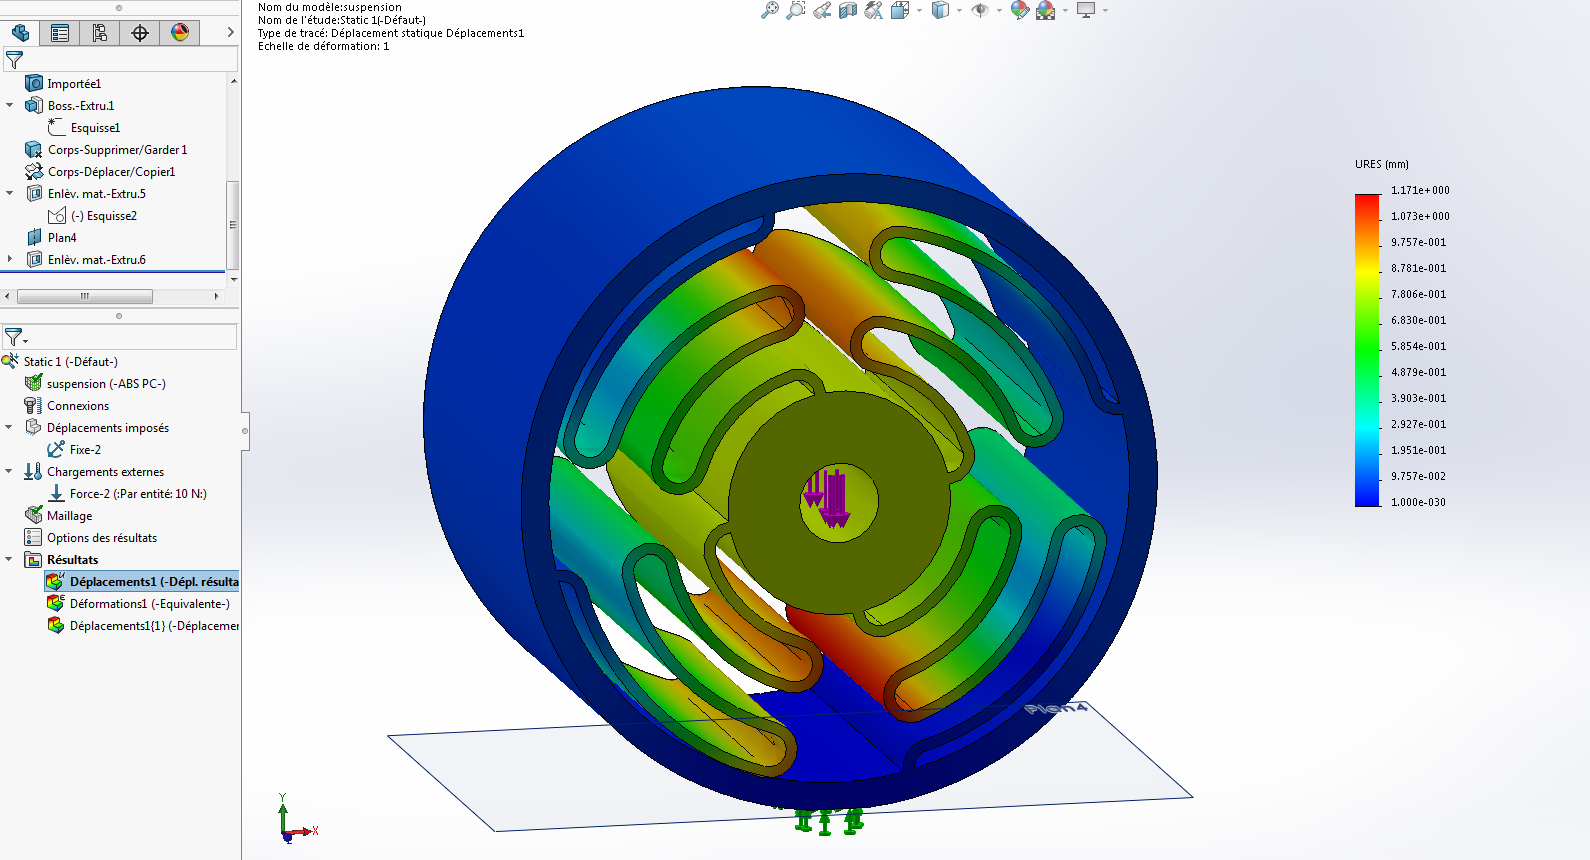Open the Apply Scene dropdown arrow
Image resolution: width=1590 pixels, height=860 pixels.
click(1065, 11)
